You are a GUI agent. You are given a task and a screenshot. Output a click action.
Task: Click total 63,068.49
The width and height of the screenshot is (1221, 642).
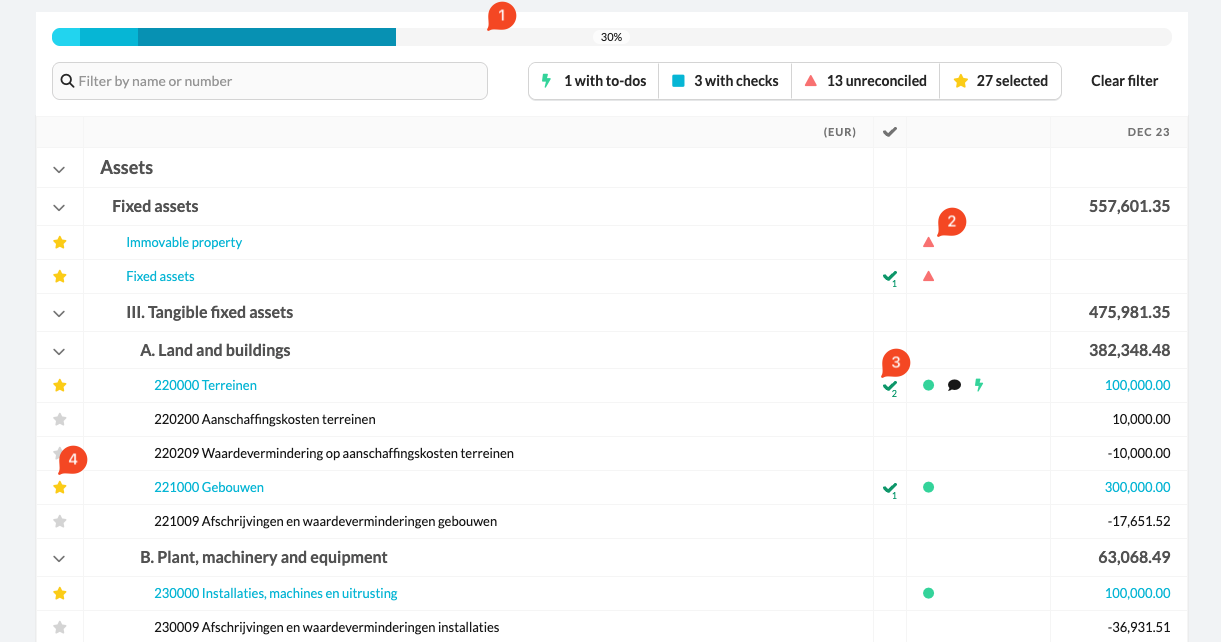(1134, 557)
